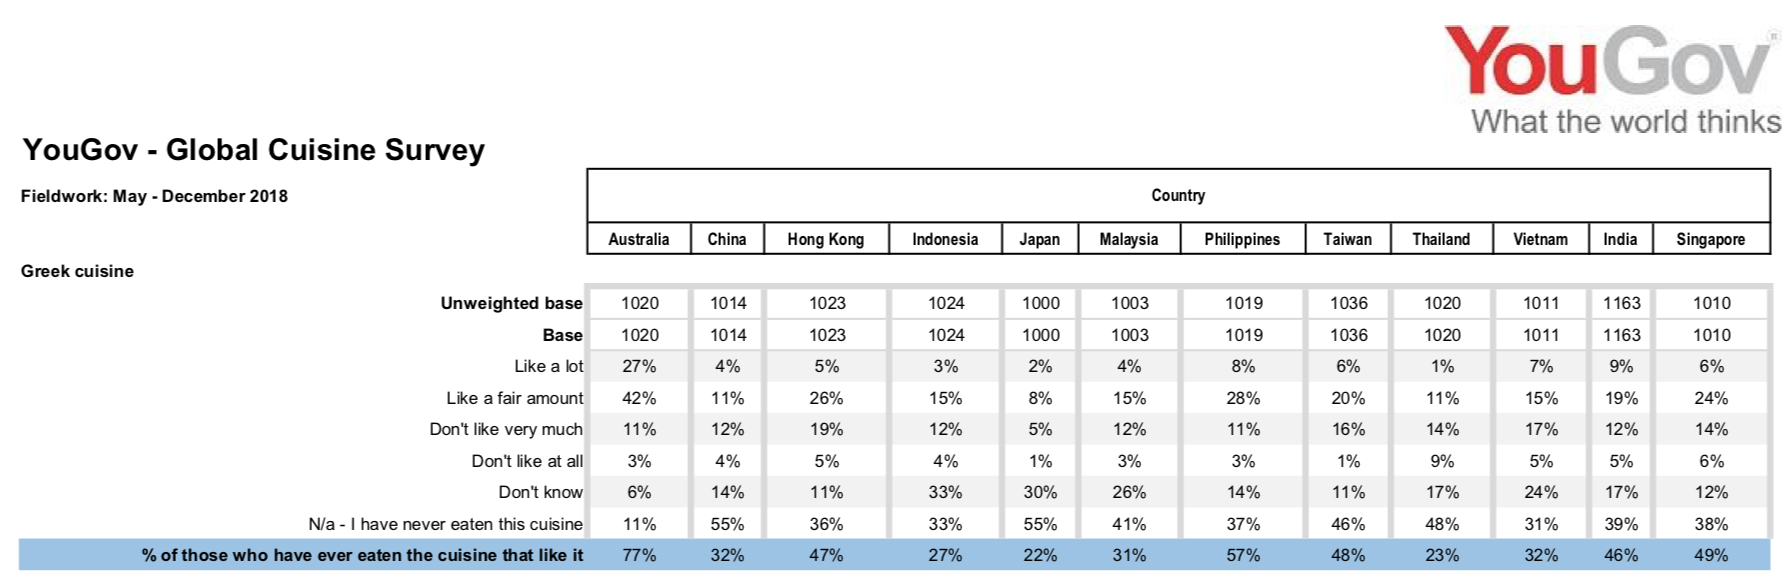Select the 'Like a lot' row label

tap(548, 366)
